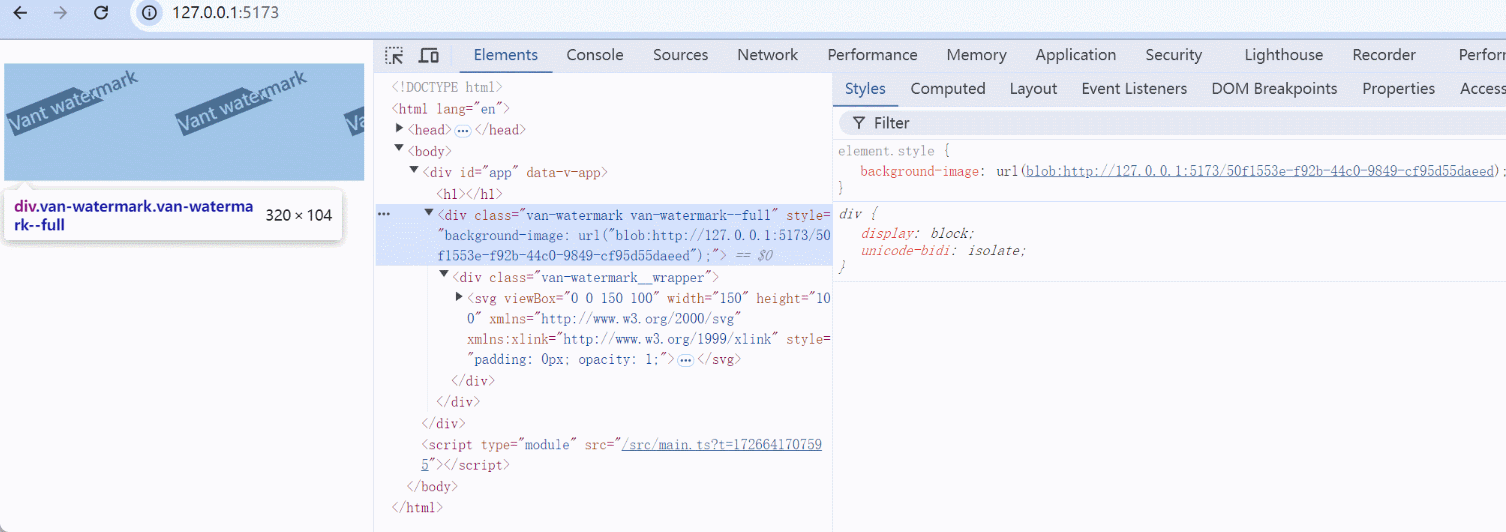Select the DOM Breakpoints sidebar tab

1274,89
